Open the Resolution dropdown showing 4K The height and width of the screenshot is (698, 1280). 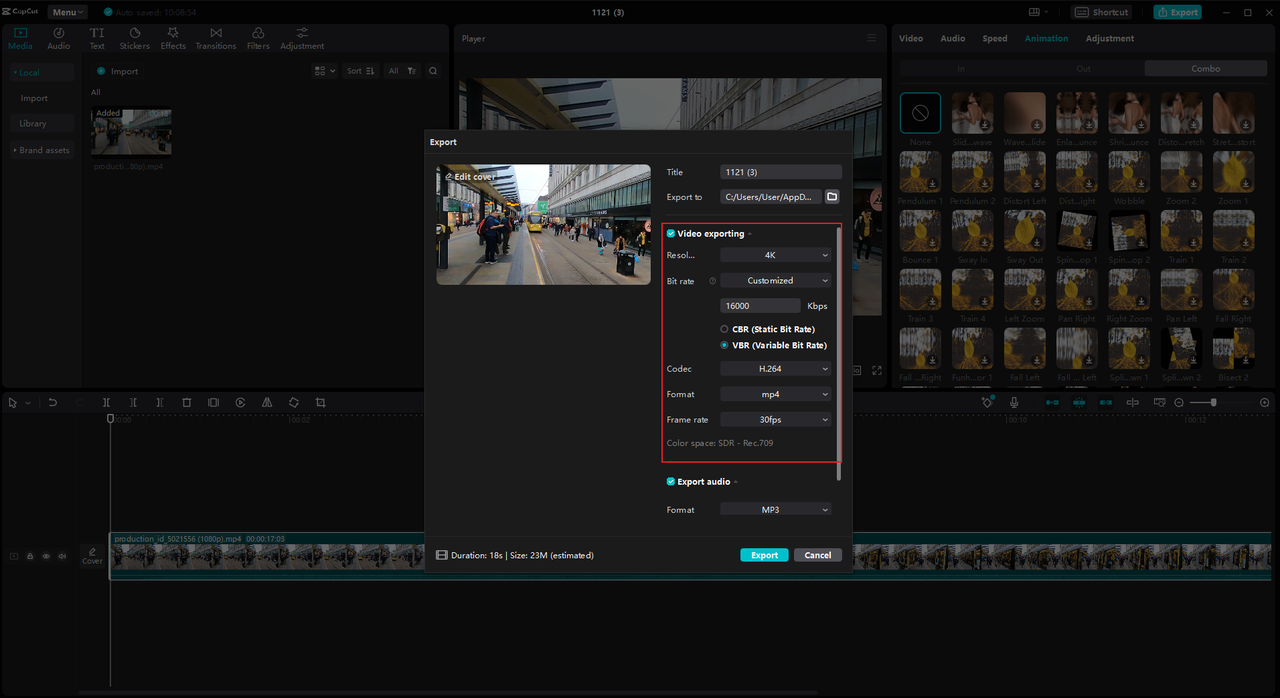point(776,255)
